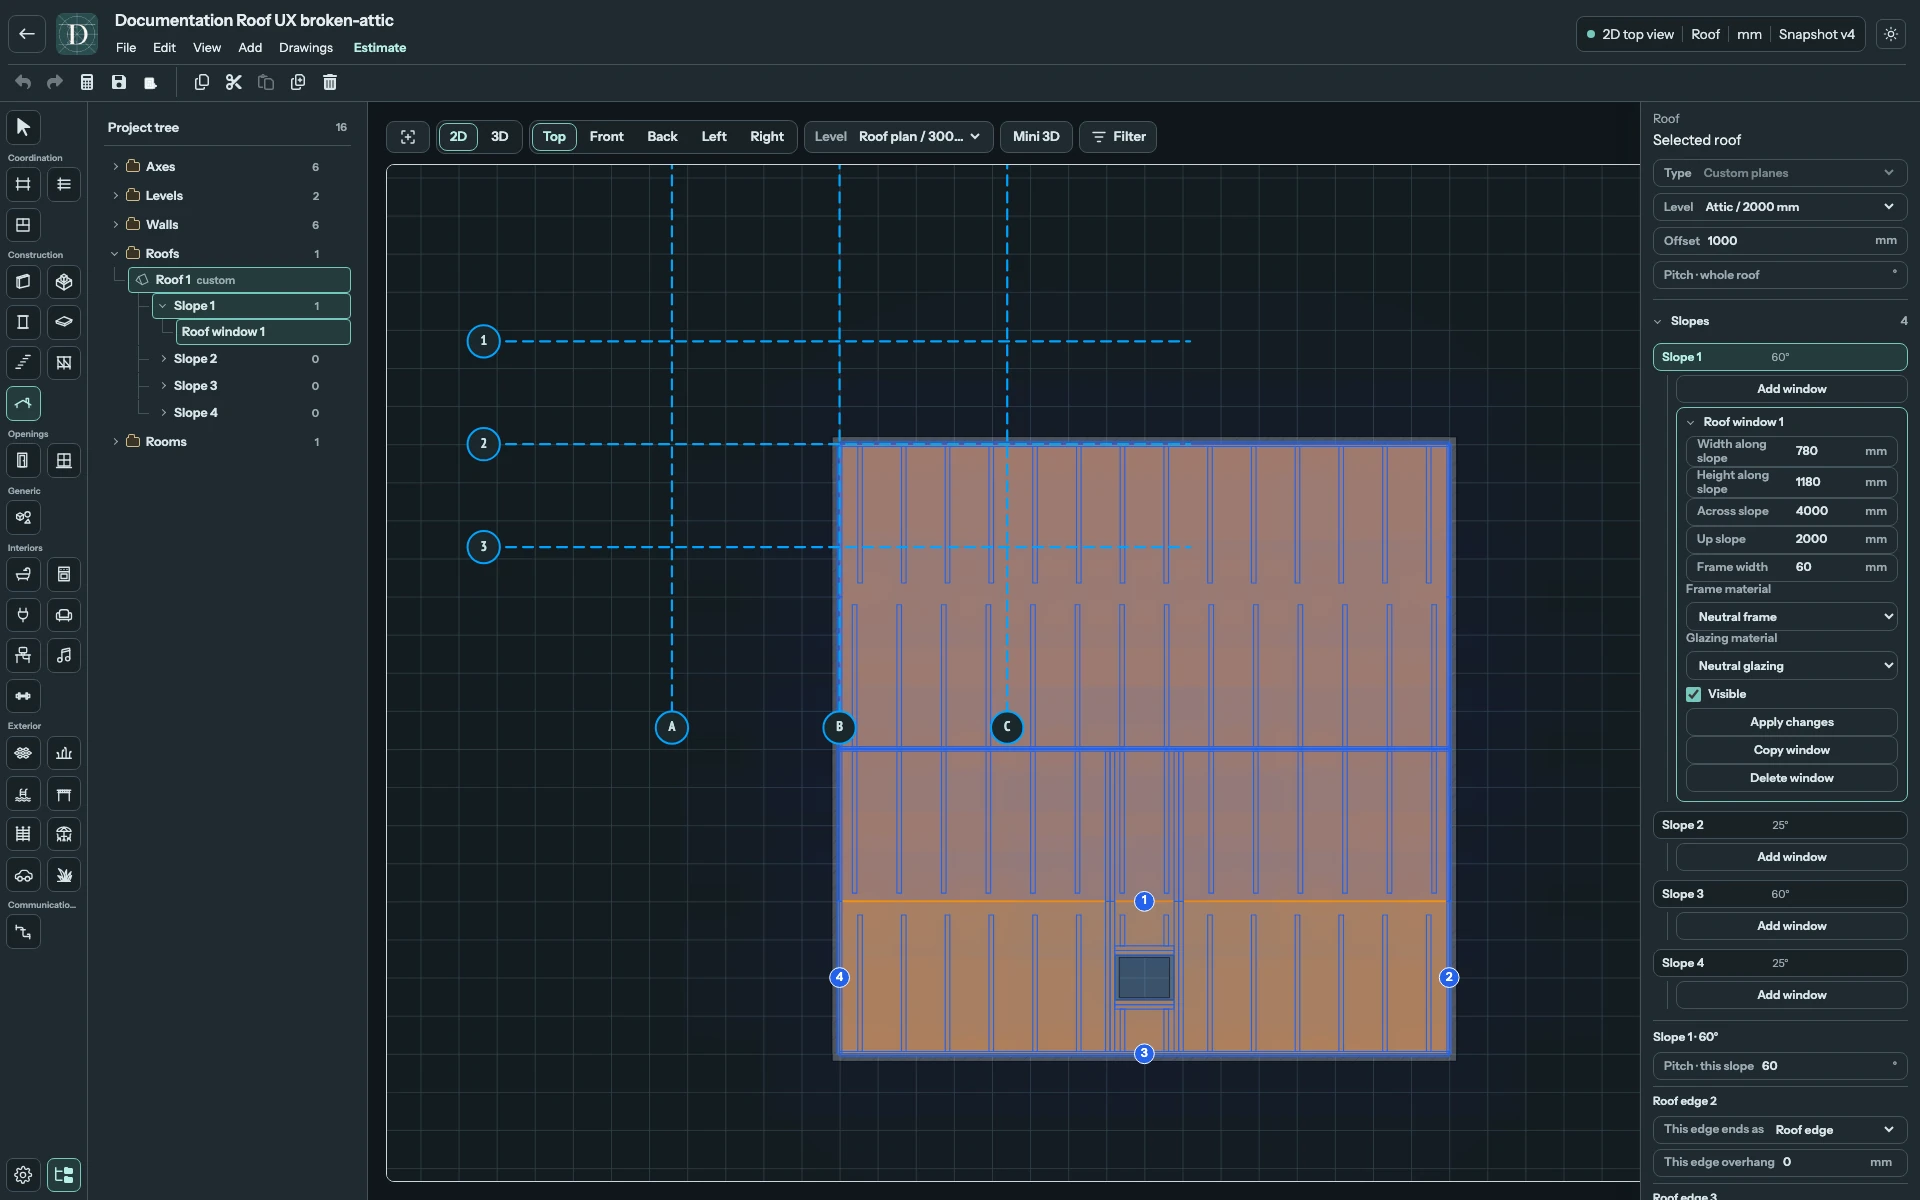Open the communications pipe tool

click(x=23, y=932)
